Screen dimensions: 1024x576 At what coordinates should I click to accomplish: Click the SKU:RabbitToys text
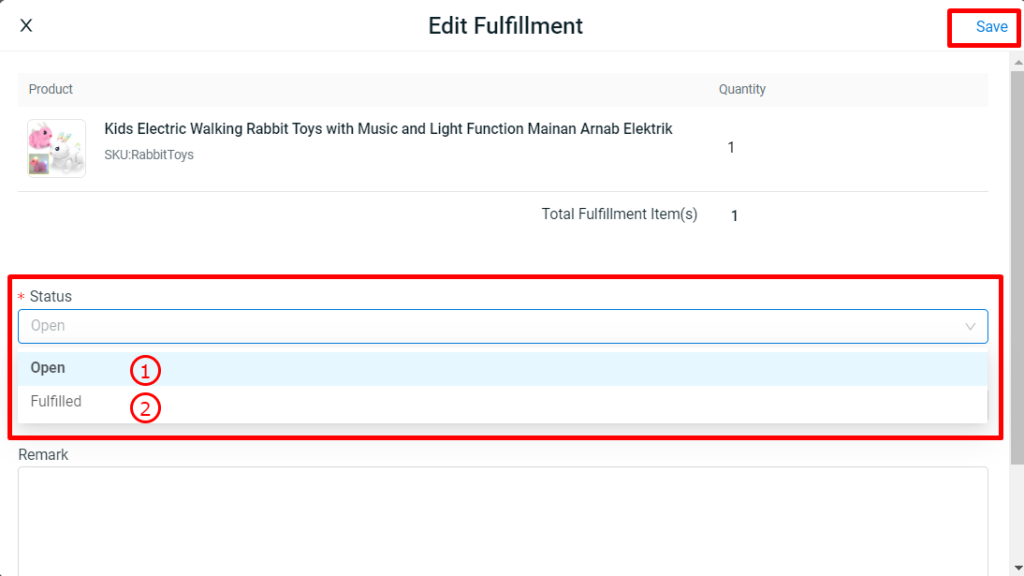[149, 155]
